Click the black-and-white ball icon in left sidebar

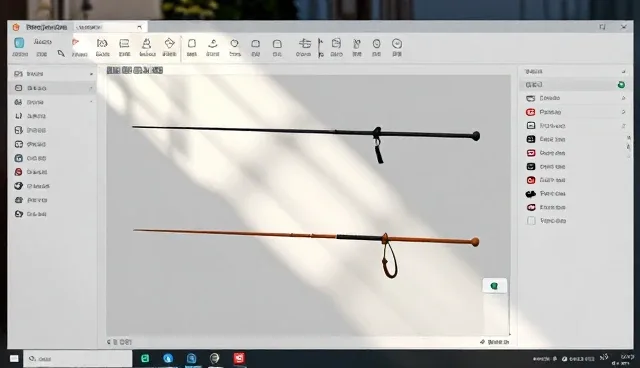[x=18, y=186]
